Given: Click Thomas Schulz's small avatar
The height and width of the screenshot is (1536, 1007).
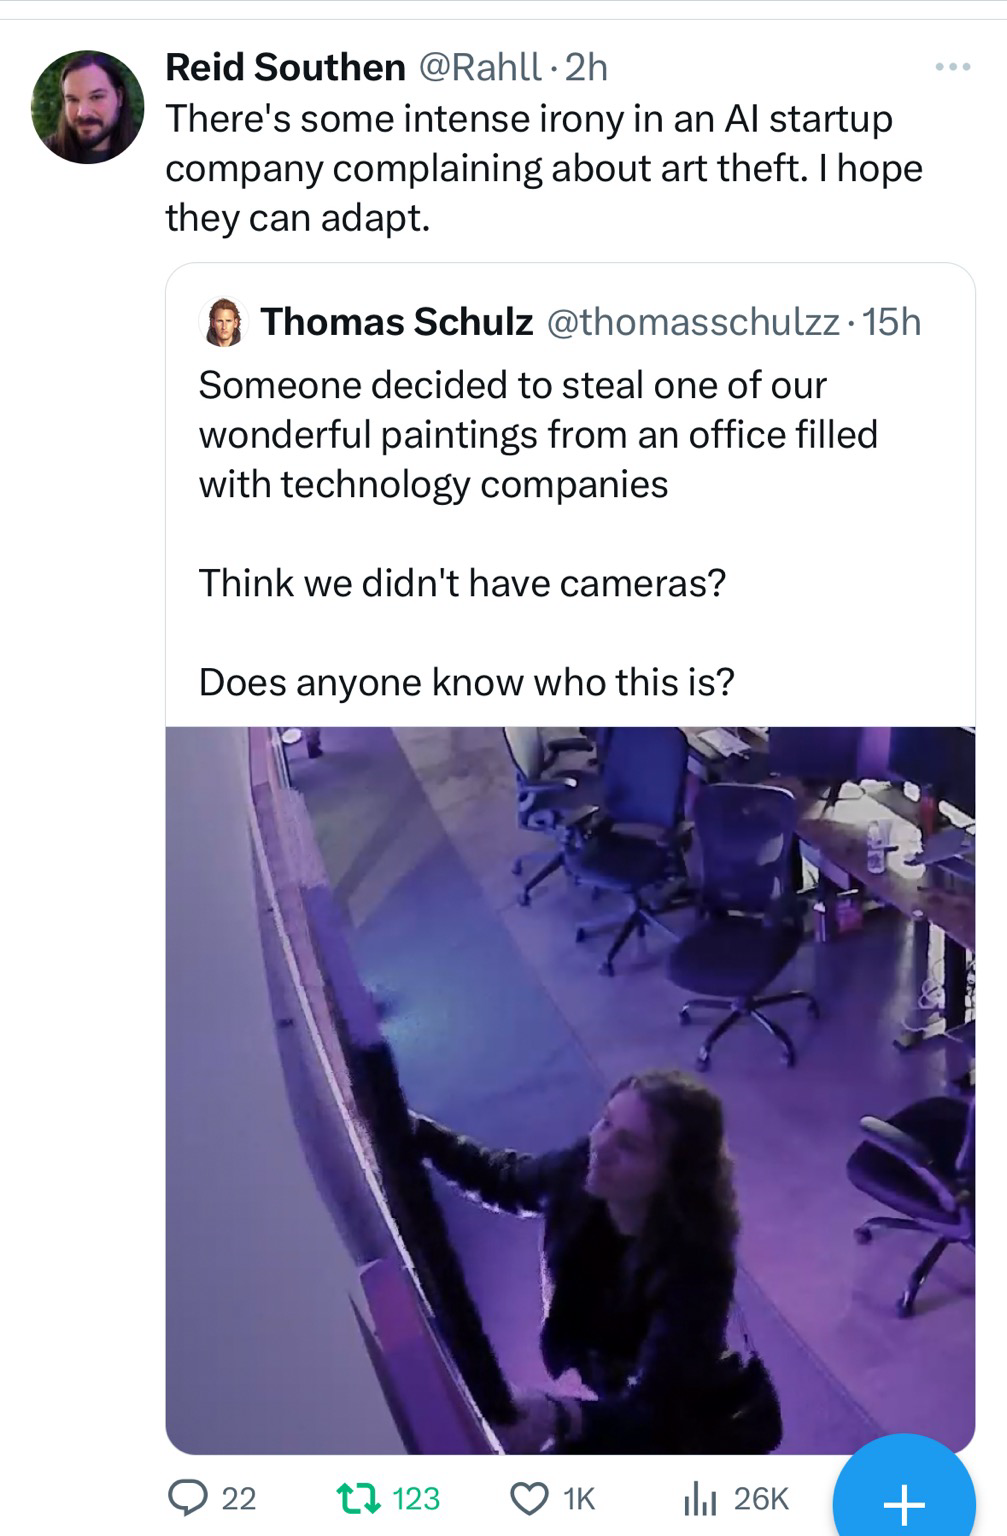Looking at the screenshot, I should click(226, 323).
